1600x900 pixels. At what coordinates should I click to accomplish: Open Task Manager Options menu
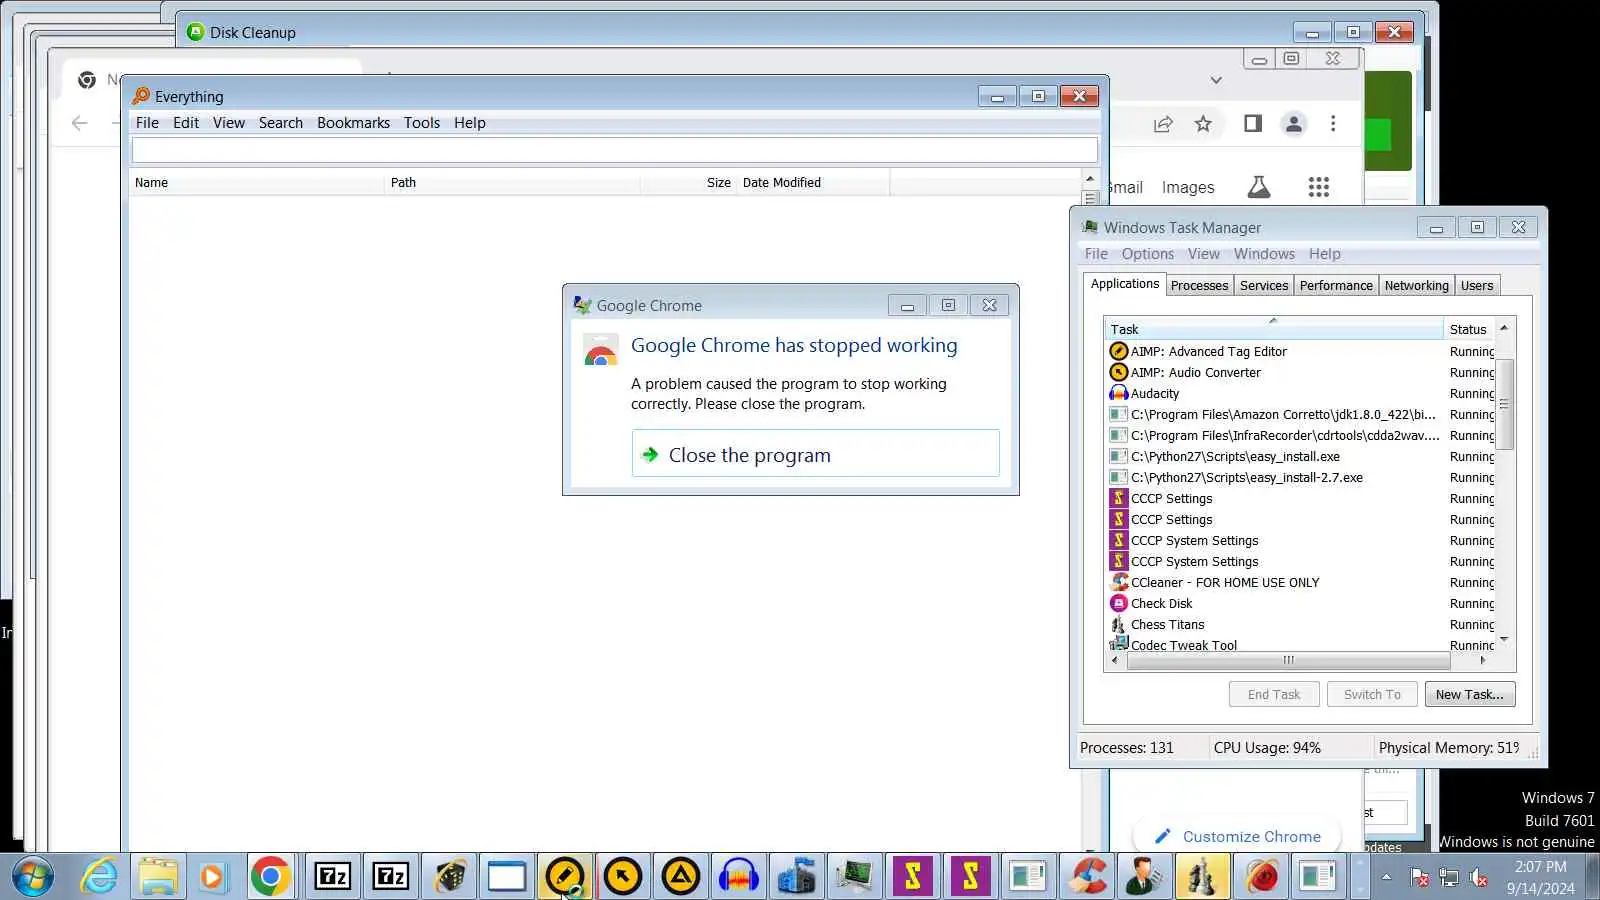pos(1148,254)
